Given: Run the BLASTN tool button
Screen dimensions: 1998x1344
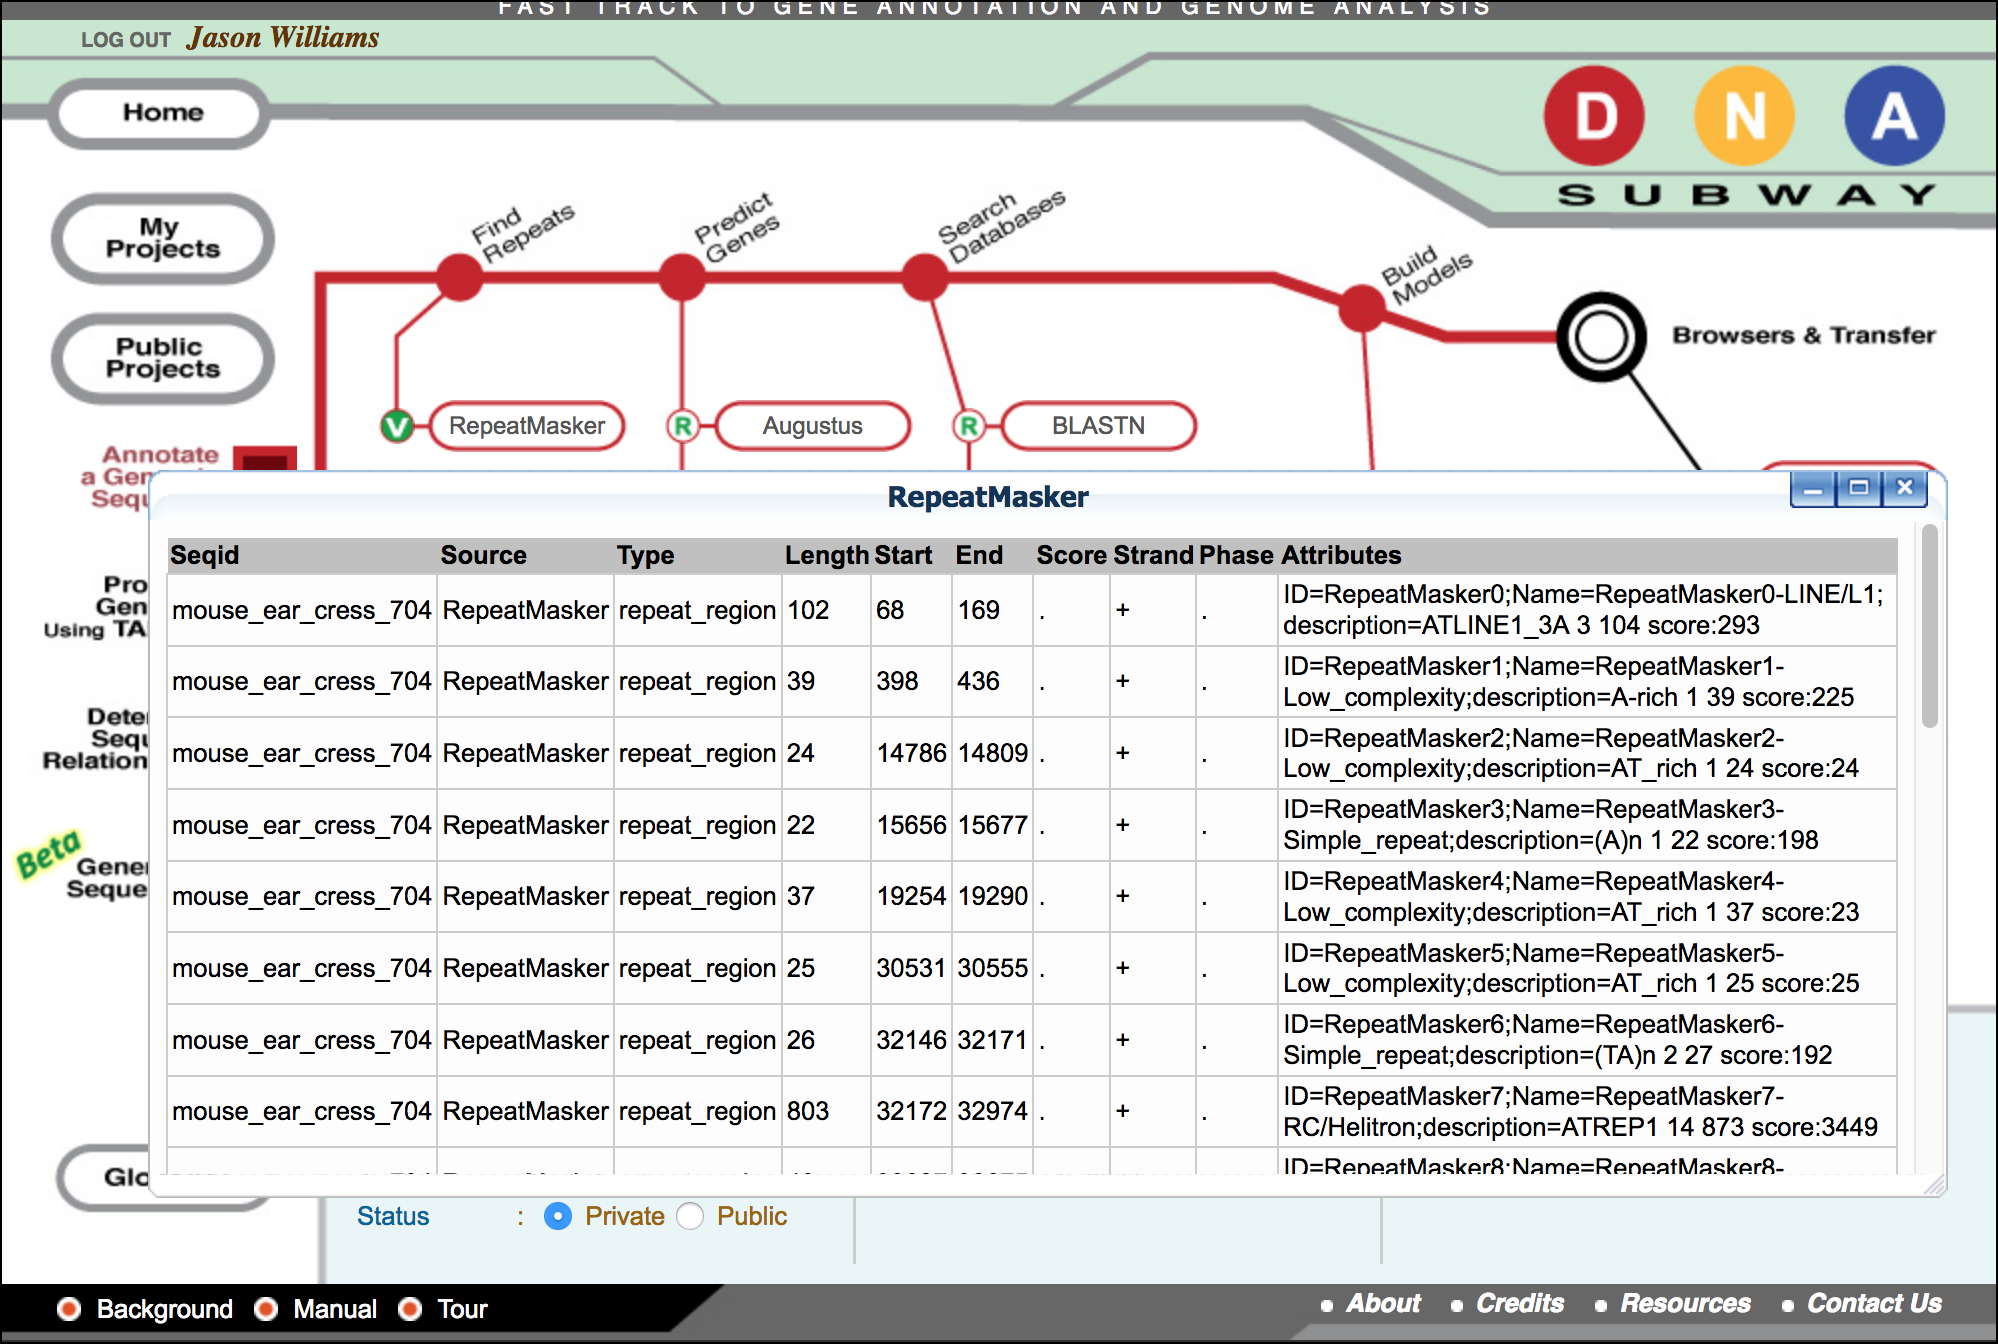Looking at the screenshot, I should [x=1098, y=426].
